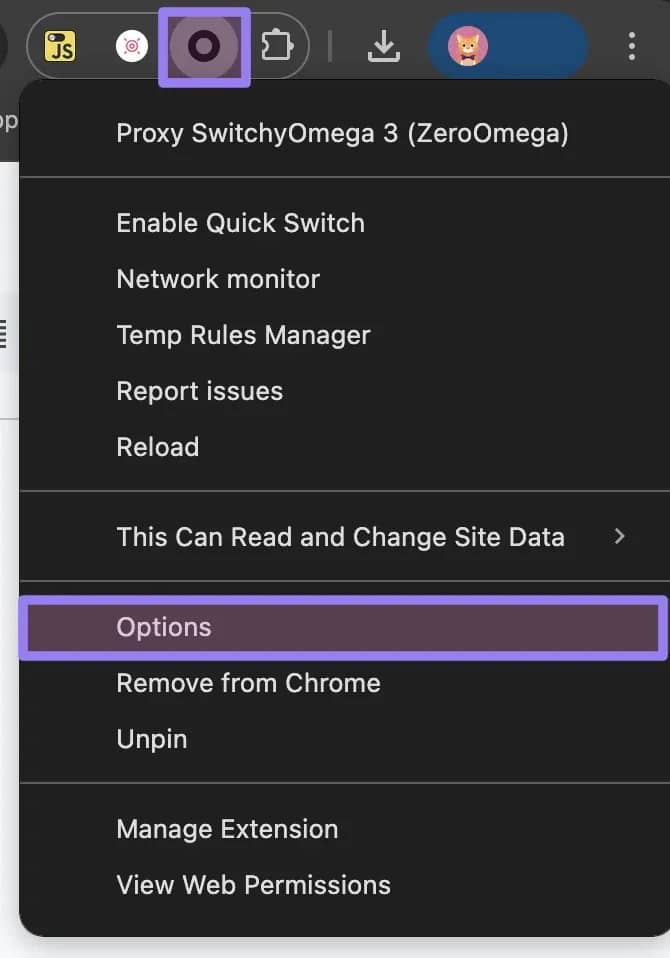Open Temp Rules Manager

click(x=243, y=335)
